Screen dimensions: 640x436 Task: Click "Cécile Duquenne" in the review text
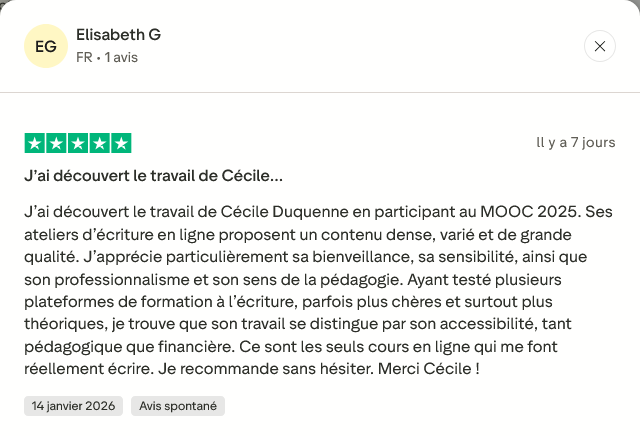283,213
